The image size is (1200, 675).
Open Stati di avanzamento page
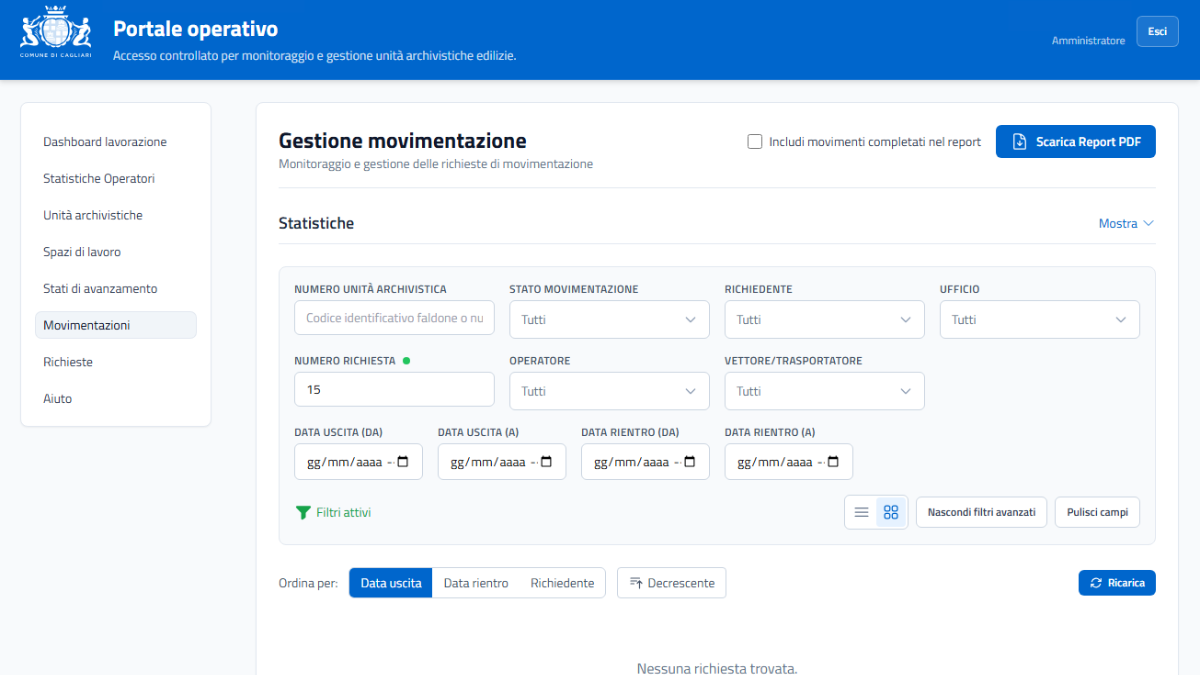pos(116,289)
